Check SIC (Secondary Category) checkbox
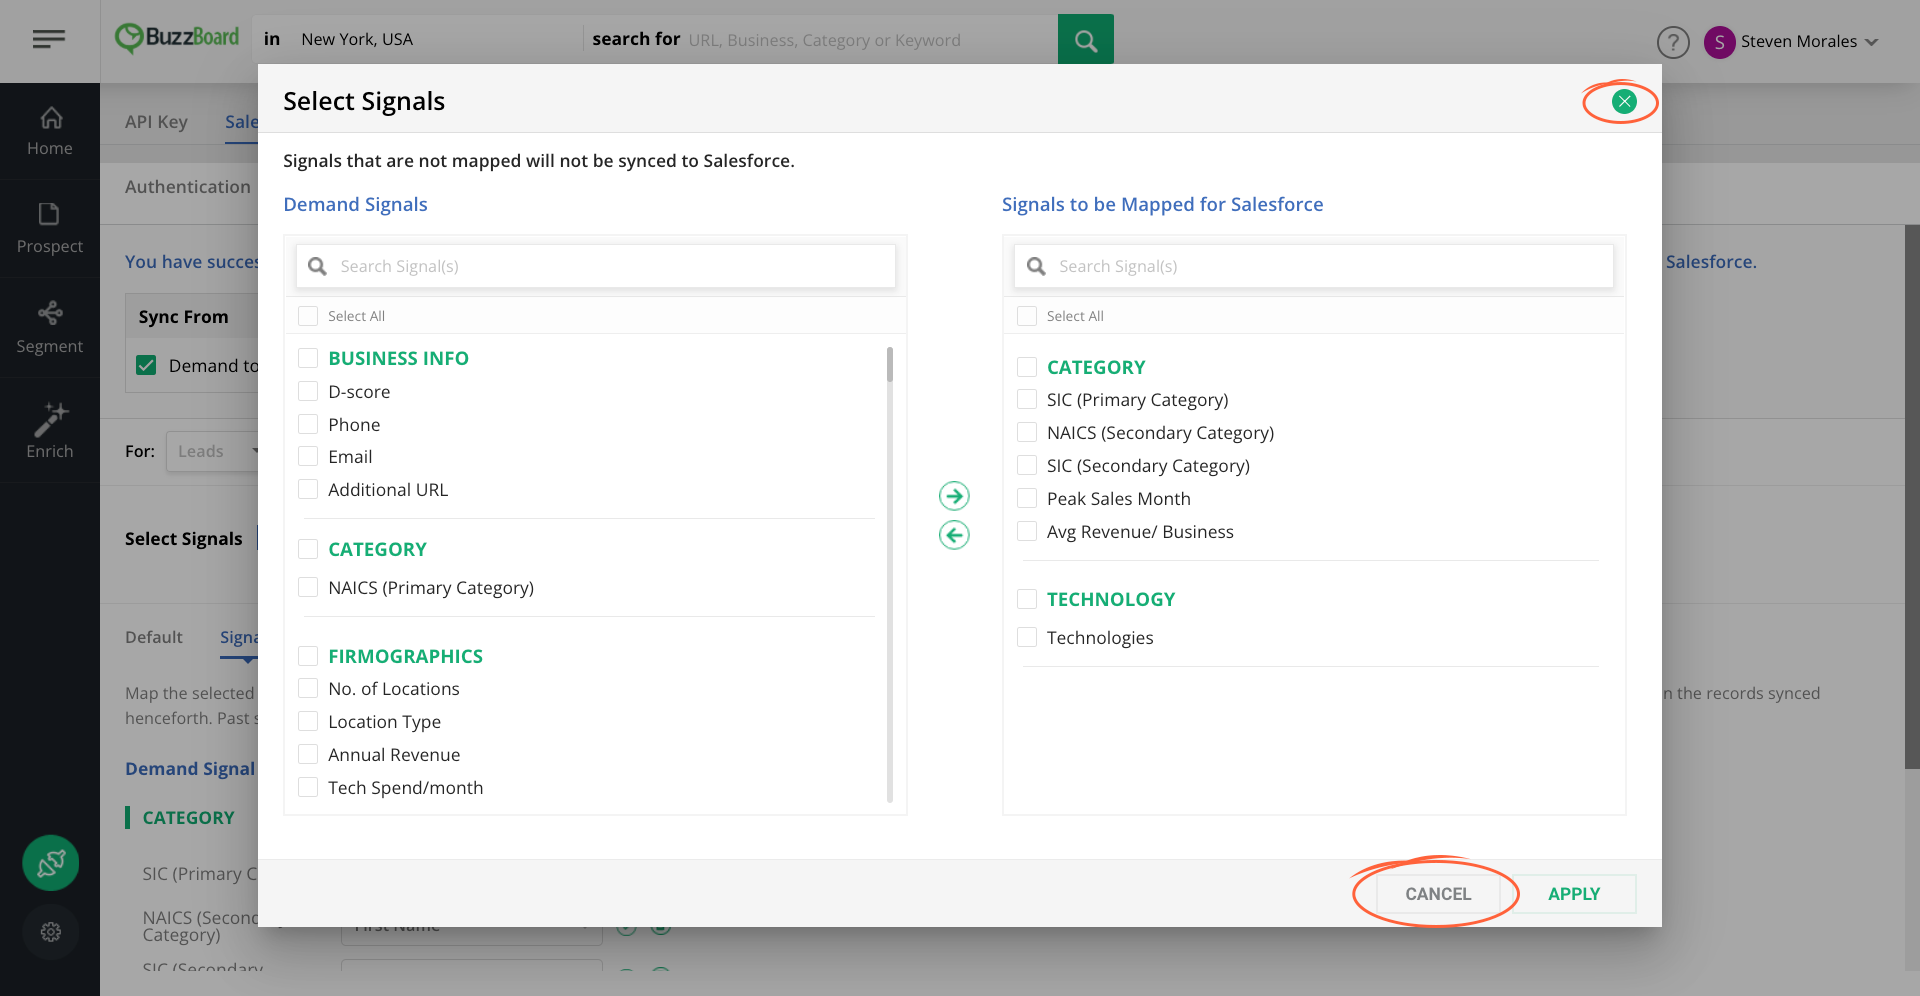The height and width of the screenshot is (996, 1920). coord(1027,465)
